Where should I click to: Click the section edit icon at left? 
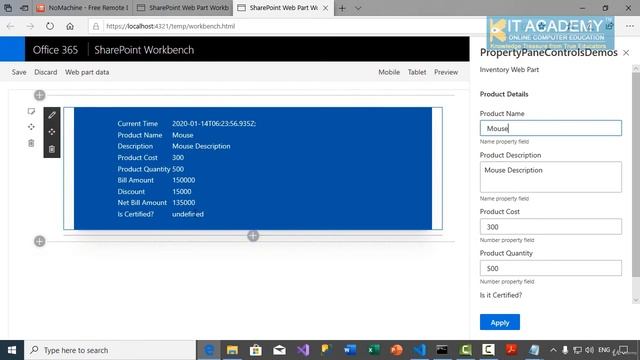coord(31,111)
